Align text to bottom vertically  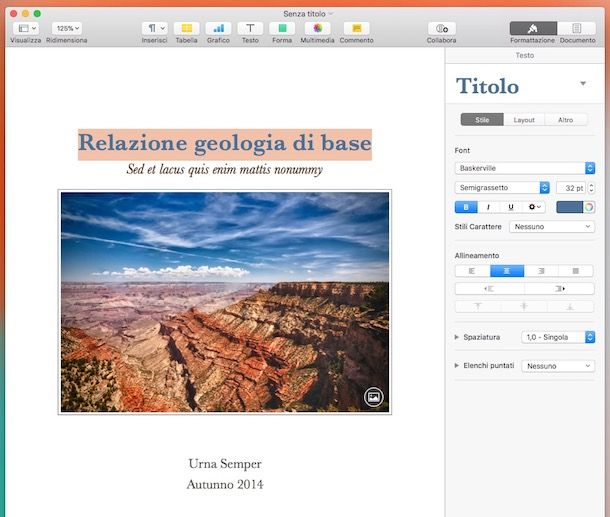(x=570, y=307)
